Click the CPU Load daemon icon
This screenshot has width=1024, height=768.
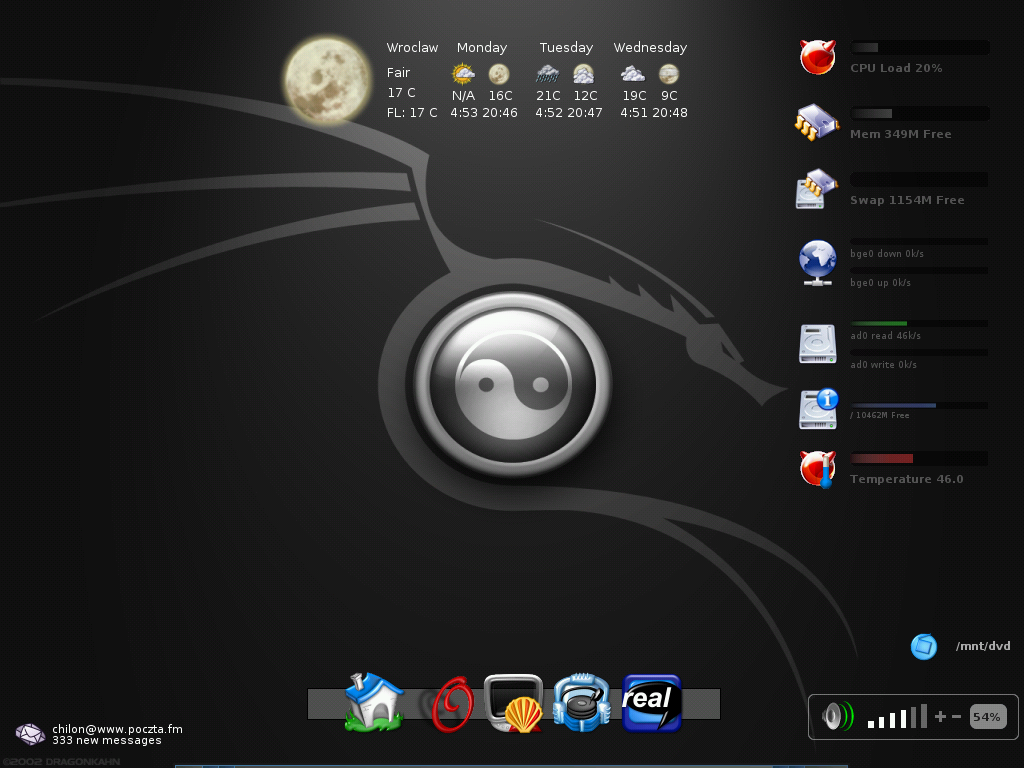point(817,57)
